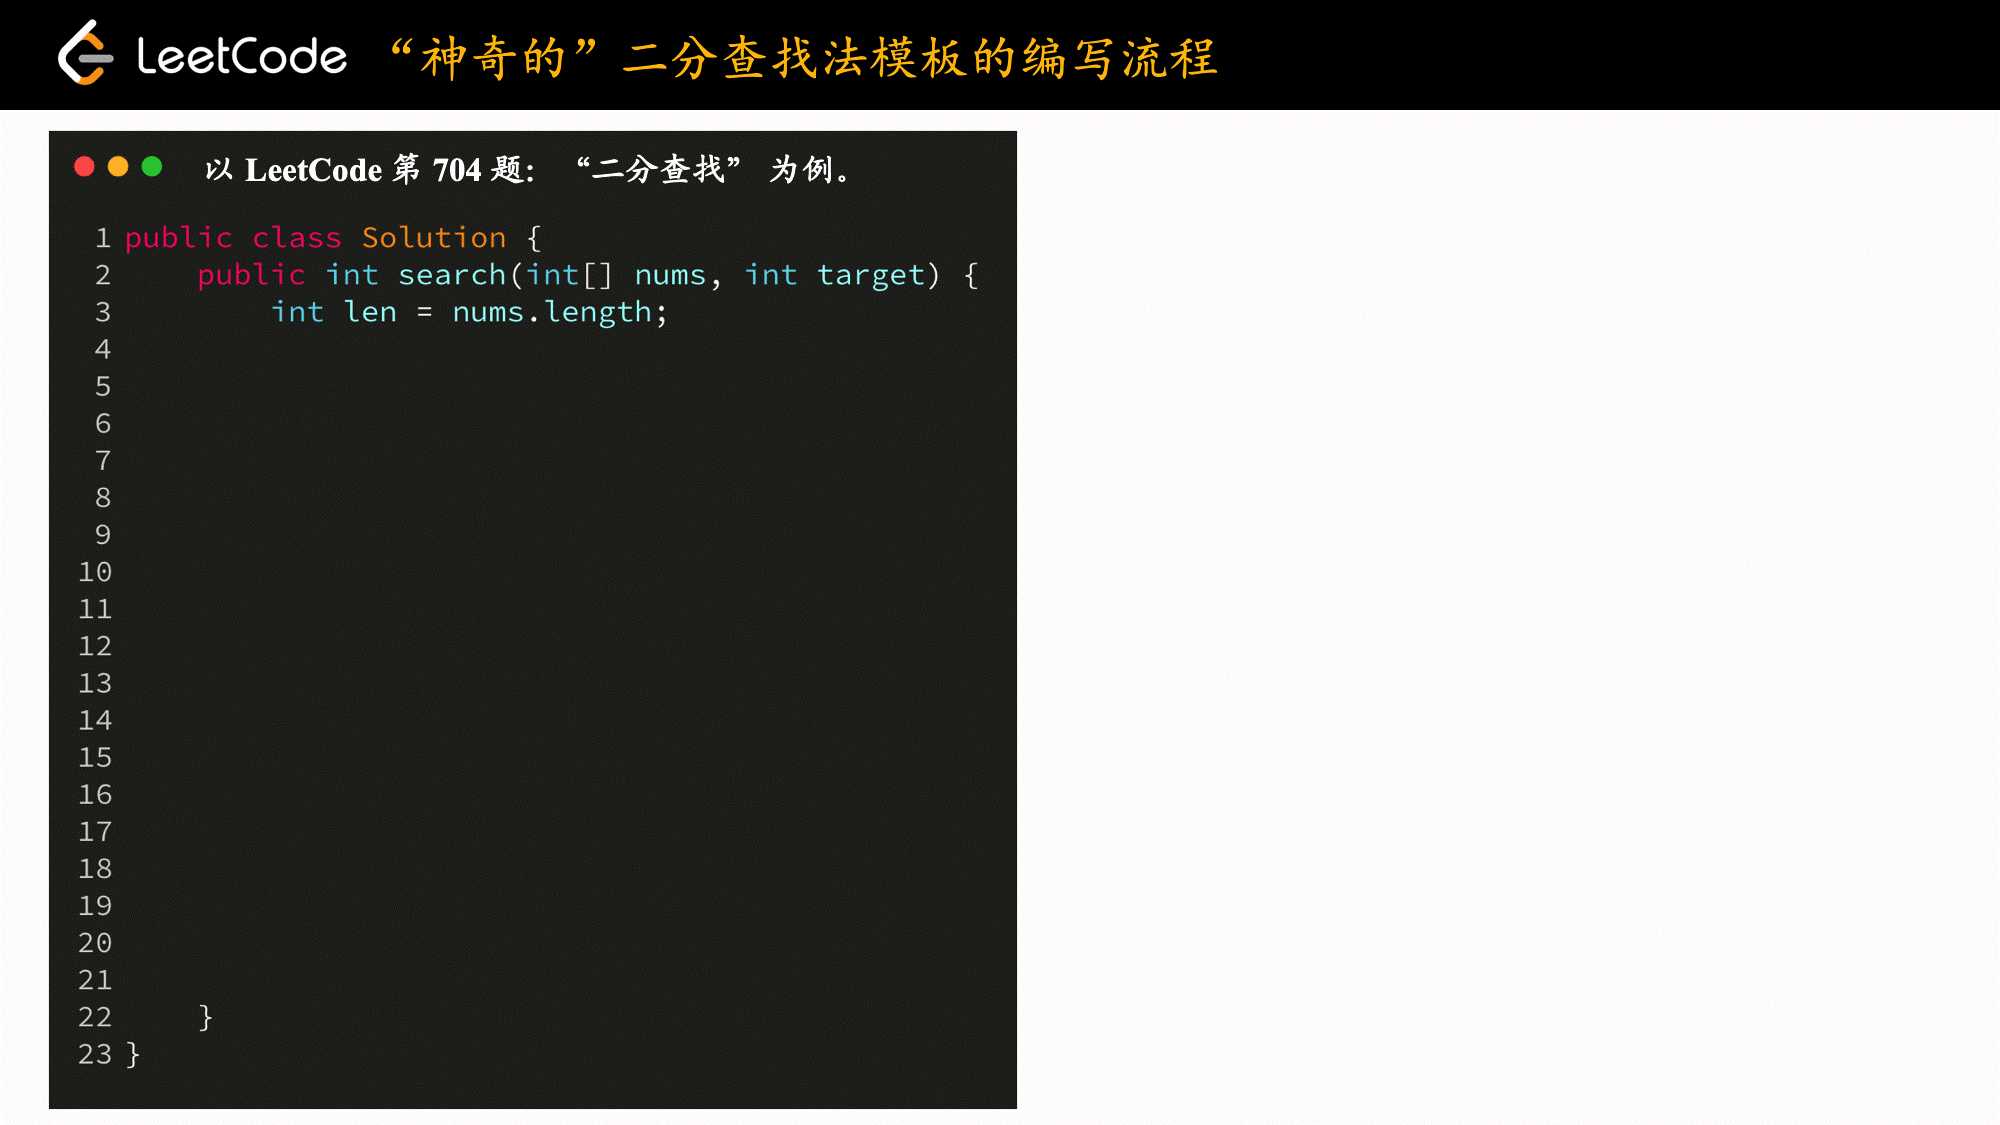Image resolution: width=2000 pixels, height=1125 pixels.
Task: Toggle syntax highlighting theme
Action: (152, 168)
